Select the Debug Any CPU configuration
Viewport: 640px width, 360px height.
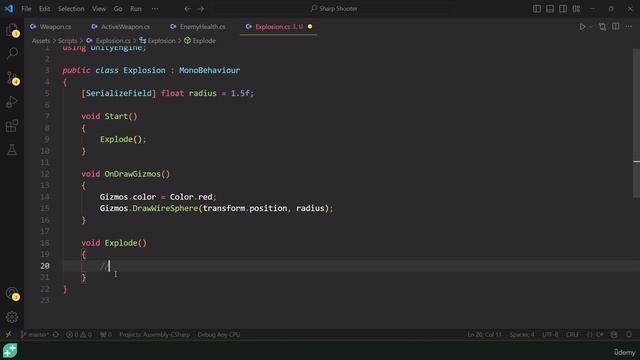point(219,334)
